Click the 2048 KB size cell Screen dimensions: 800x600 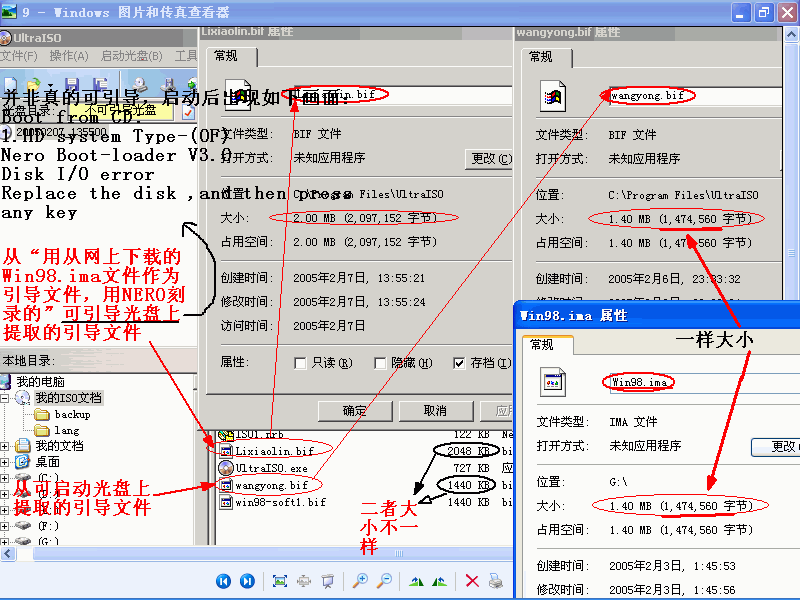(x=468, y=451)
